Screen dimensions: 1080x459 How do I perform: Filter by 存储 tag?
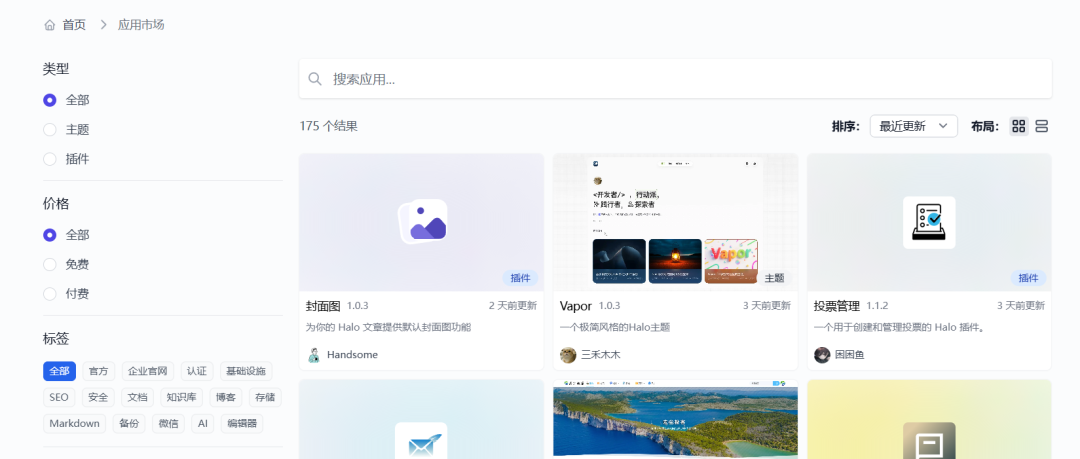click(265, 398)
